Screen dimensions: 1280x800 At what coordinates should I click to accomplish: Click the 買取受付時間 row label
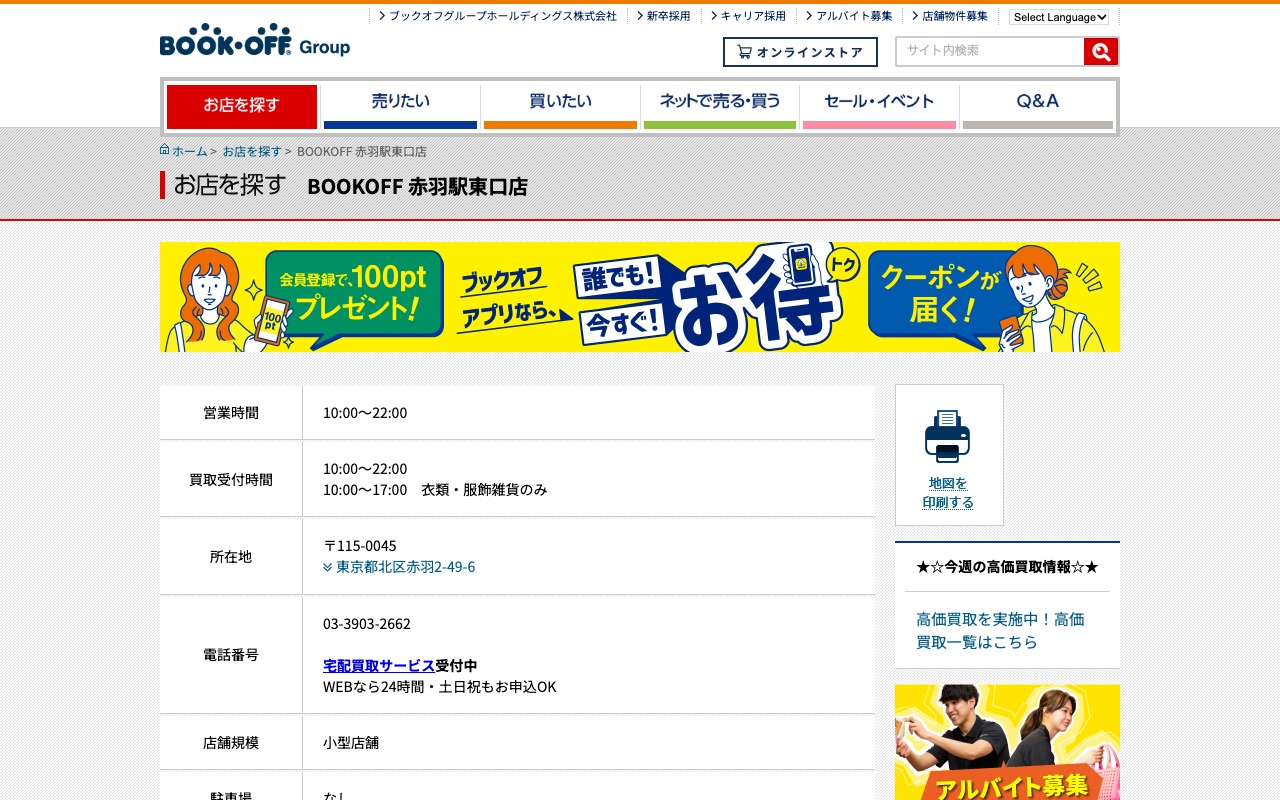[x=231, y=480]
